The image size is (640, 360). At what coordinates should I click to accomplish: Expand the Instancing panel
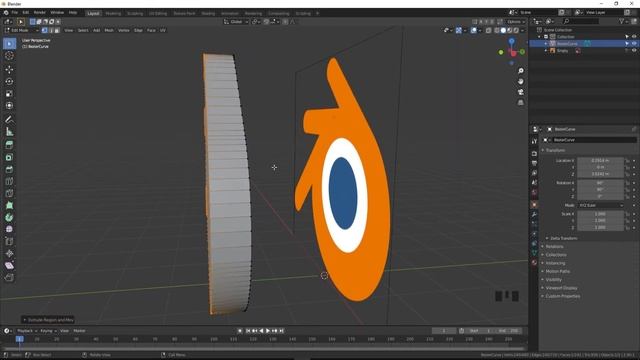555,263
